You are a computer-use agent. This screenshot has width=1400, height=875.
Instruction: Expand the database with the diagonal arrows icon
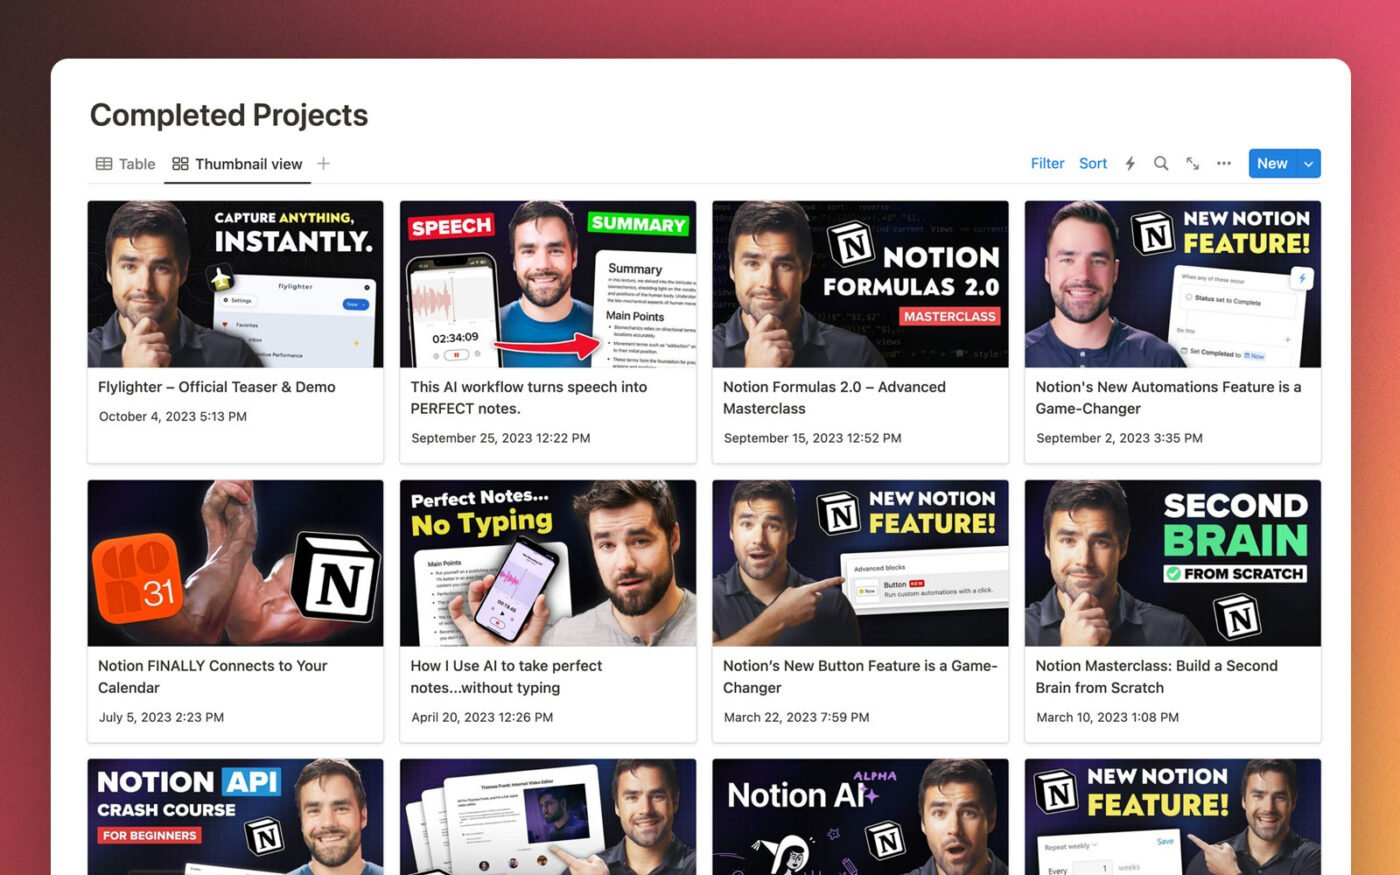coord(1192,163)
